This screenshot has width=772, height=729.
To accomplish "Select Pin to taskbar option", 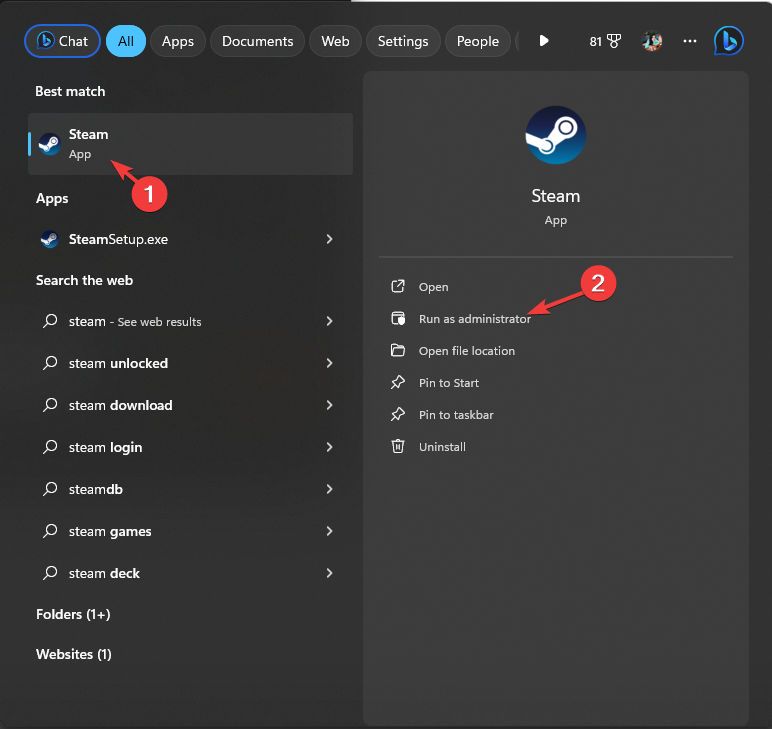I will point(456,415).
